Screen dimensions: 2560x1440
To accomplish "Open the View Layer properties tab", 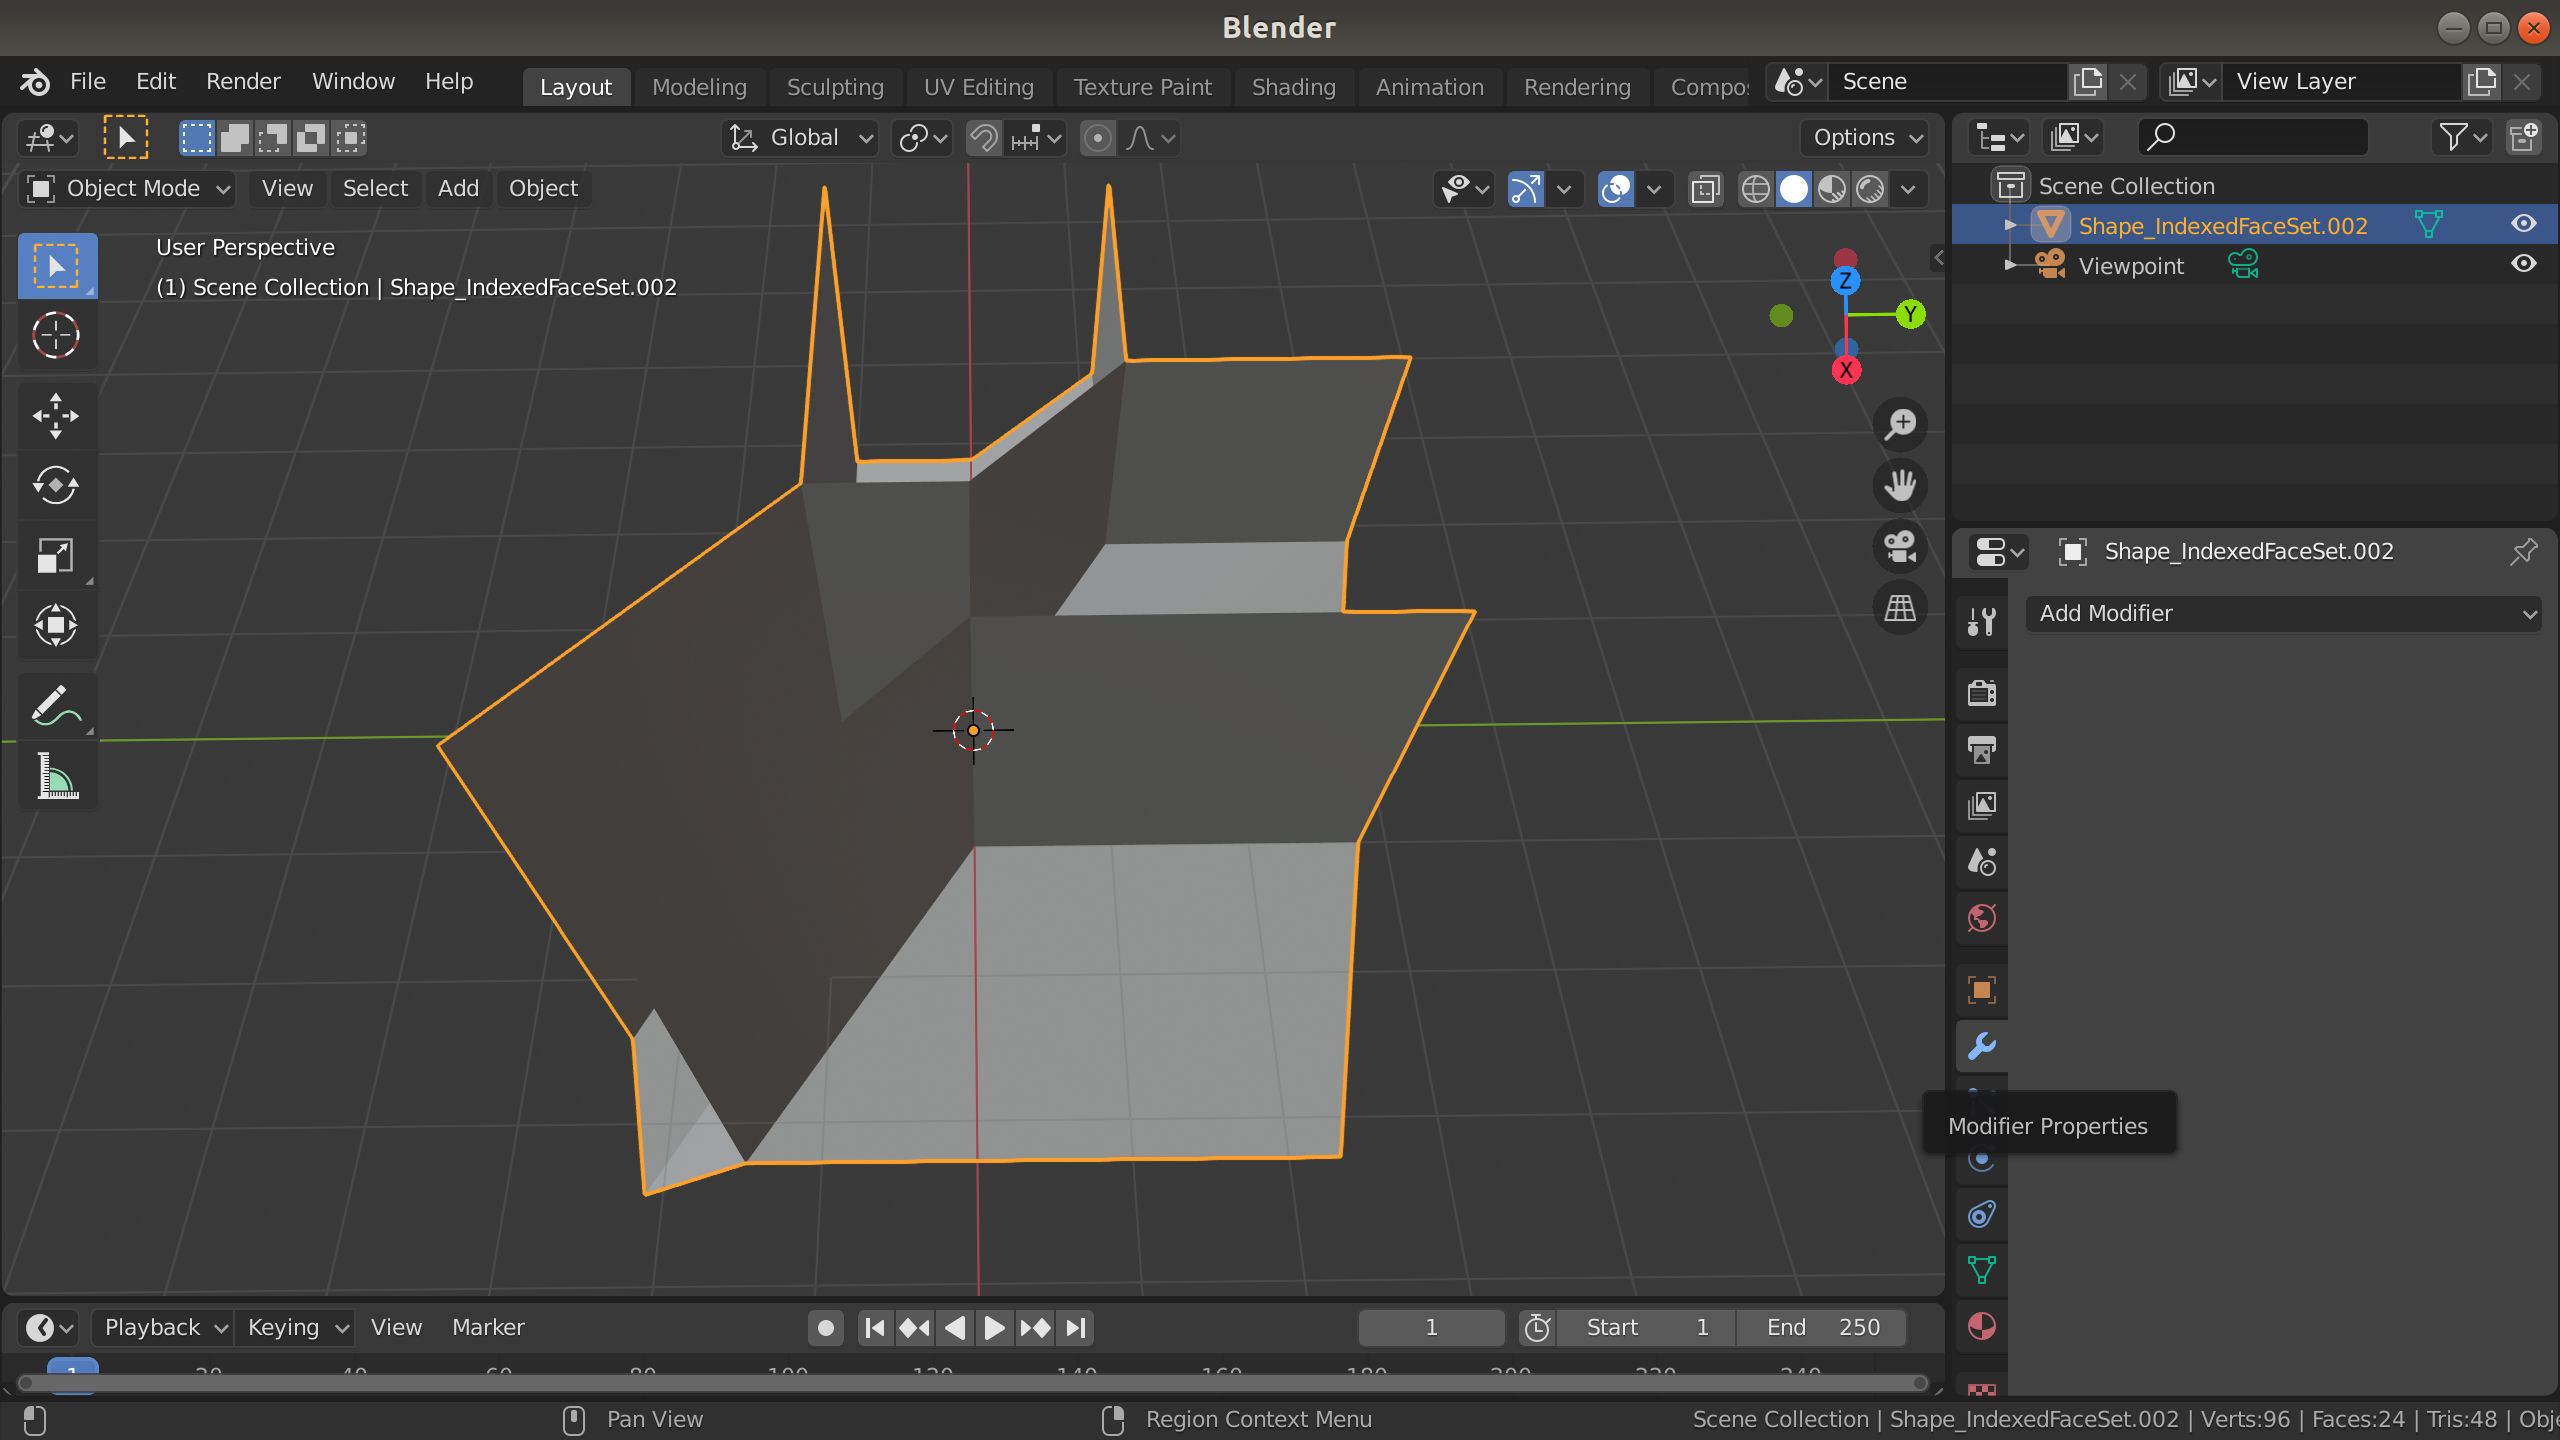I will click(1981, 805).
